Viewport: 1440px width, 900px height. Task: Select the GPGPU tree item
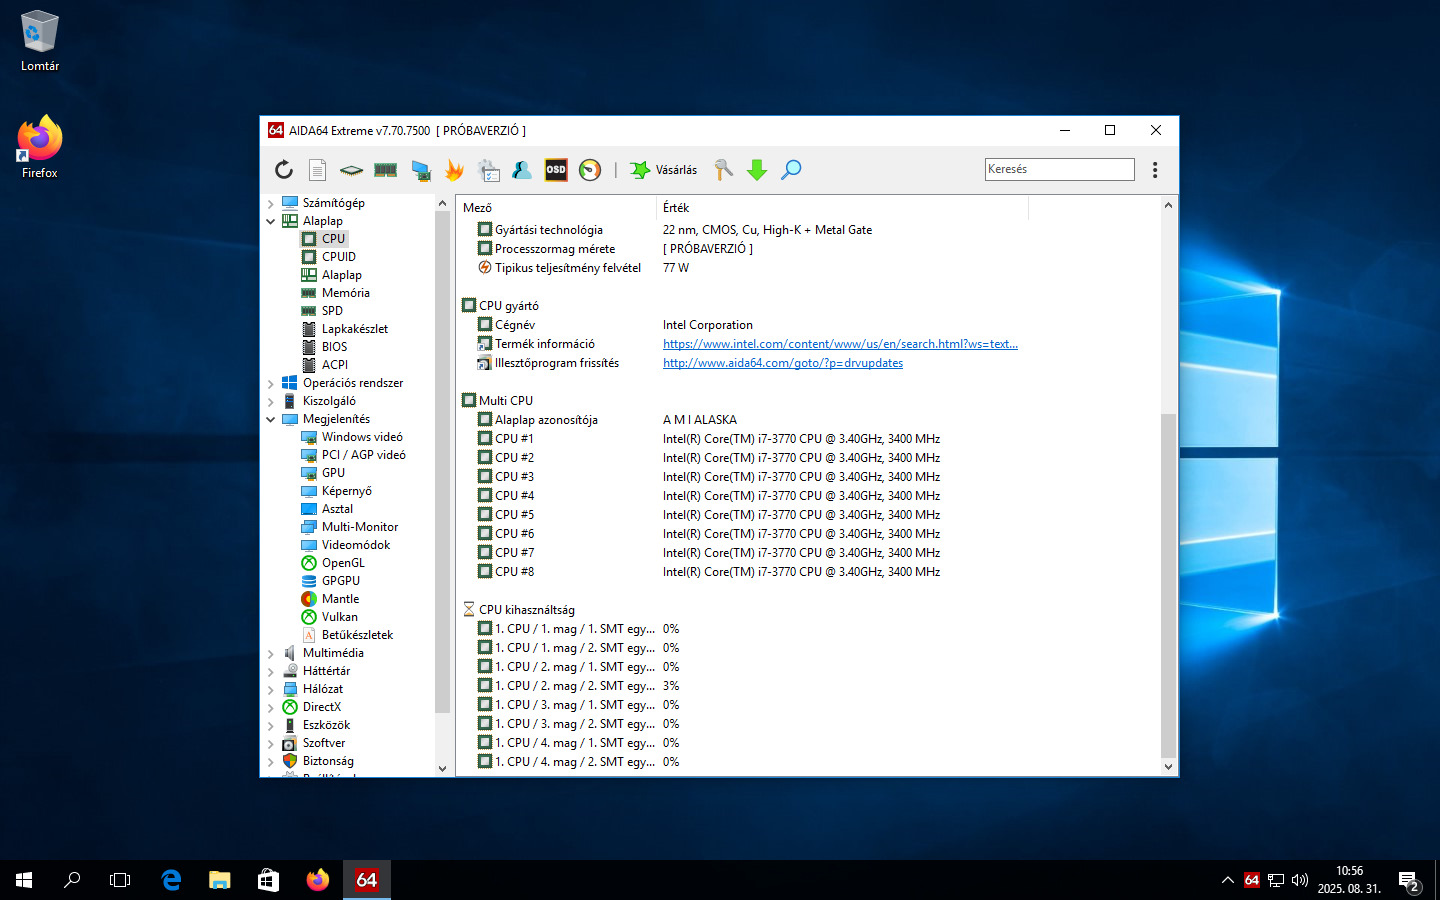coord(340,581)
